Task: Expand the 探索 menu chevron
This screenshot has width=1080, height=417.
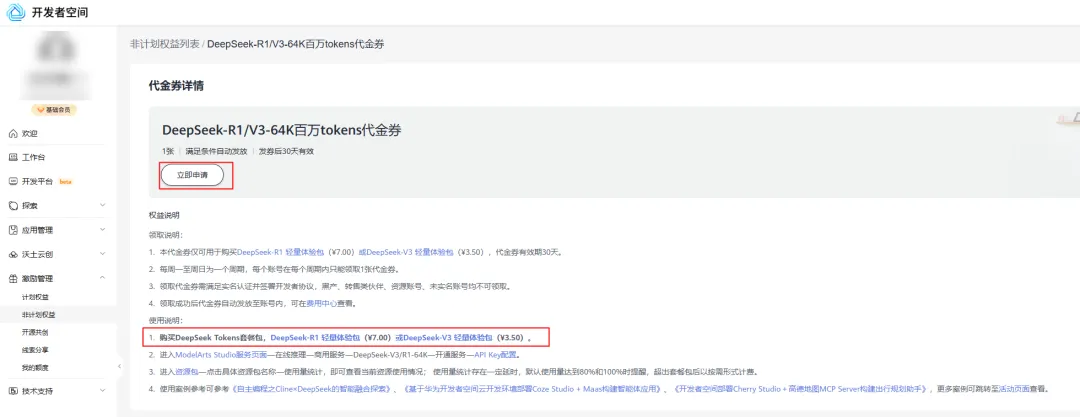Action: click(103, 205)
